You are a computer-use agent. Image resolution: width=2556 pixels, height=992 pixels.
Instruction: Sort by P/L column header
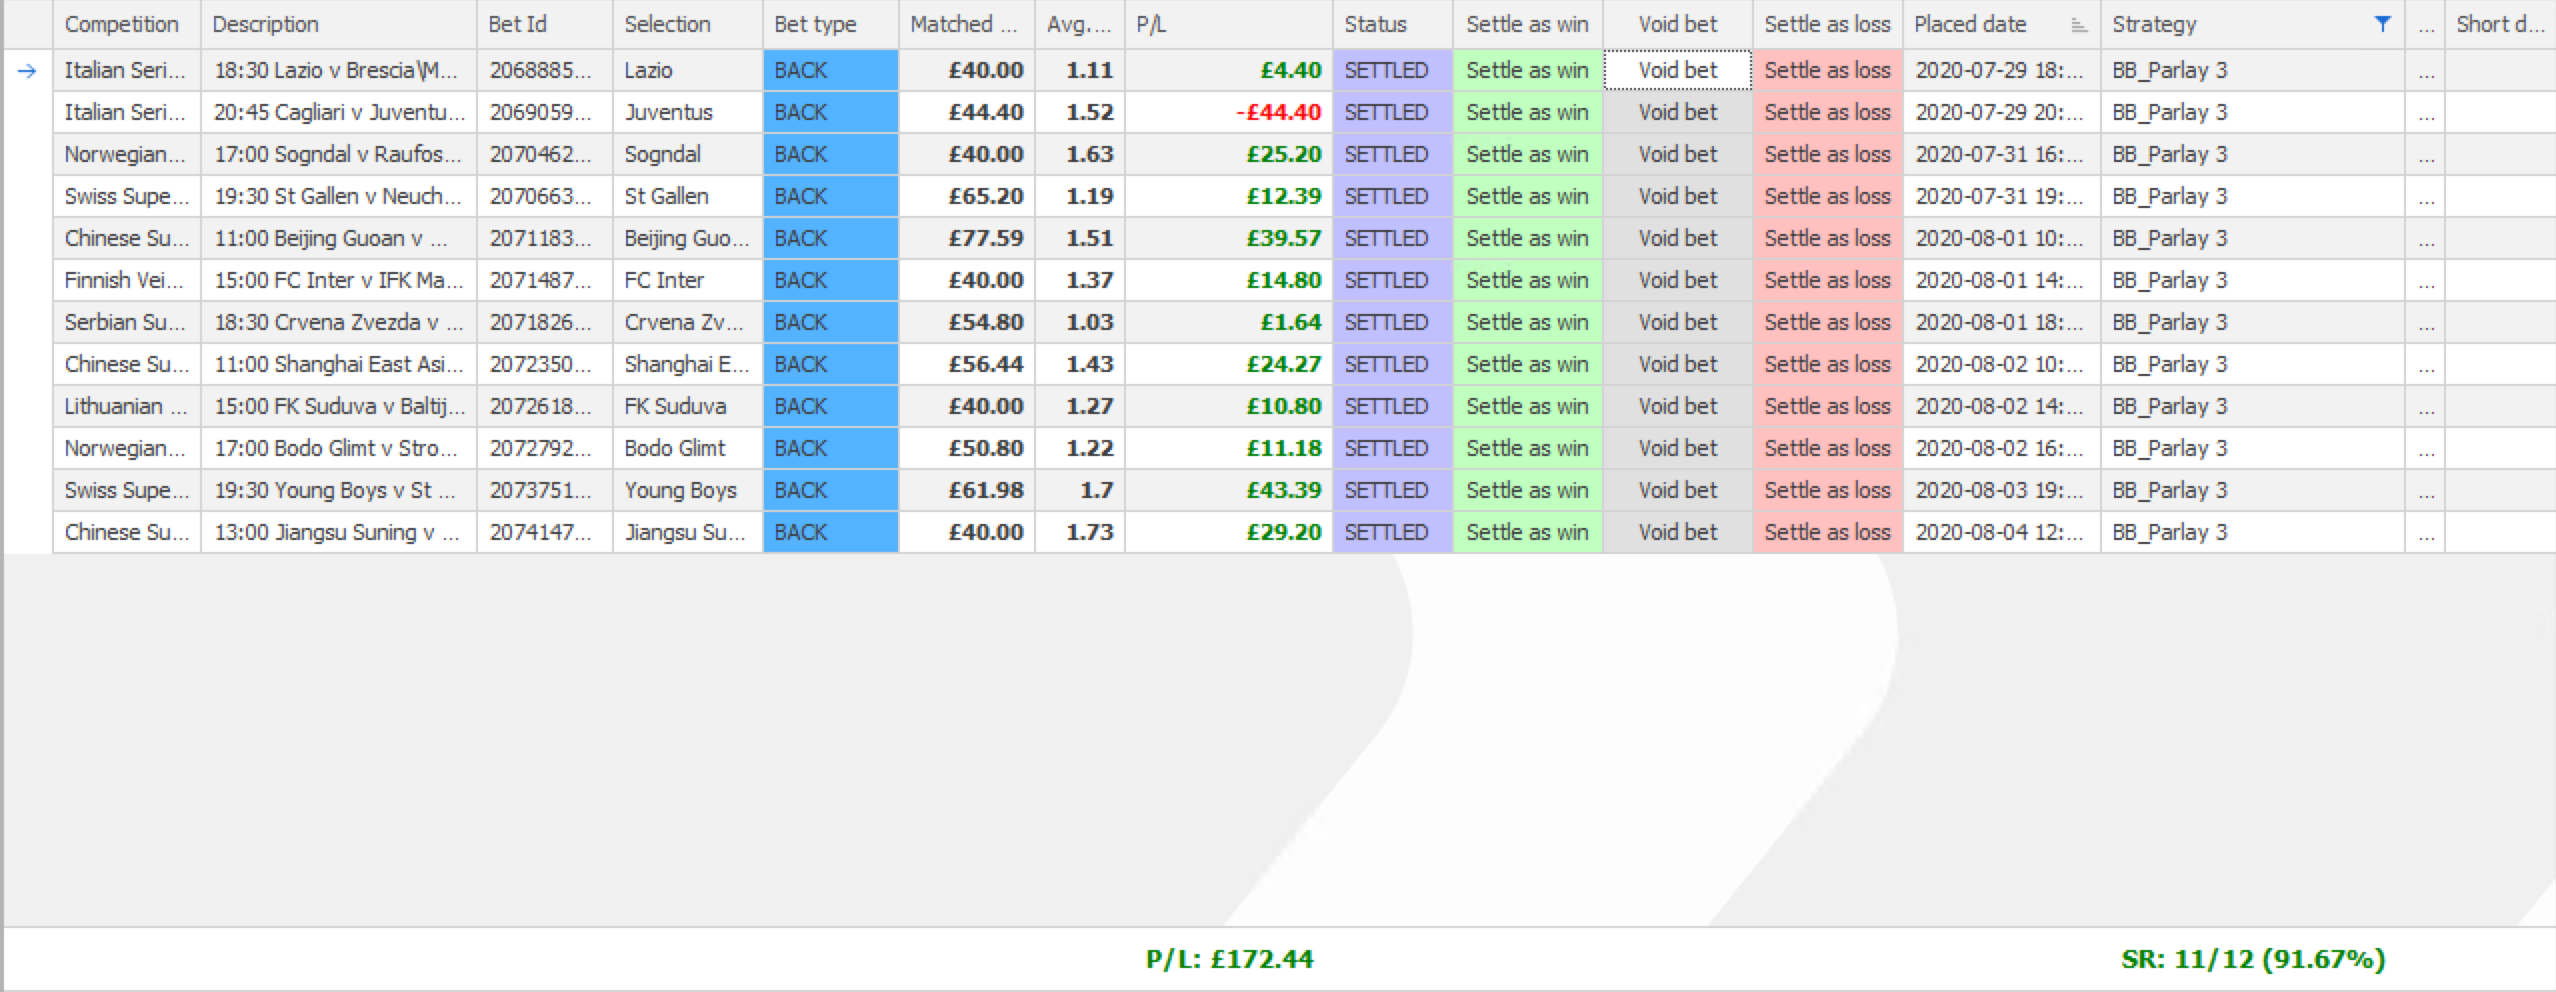point(1228,24)
